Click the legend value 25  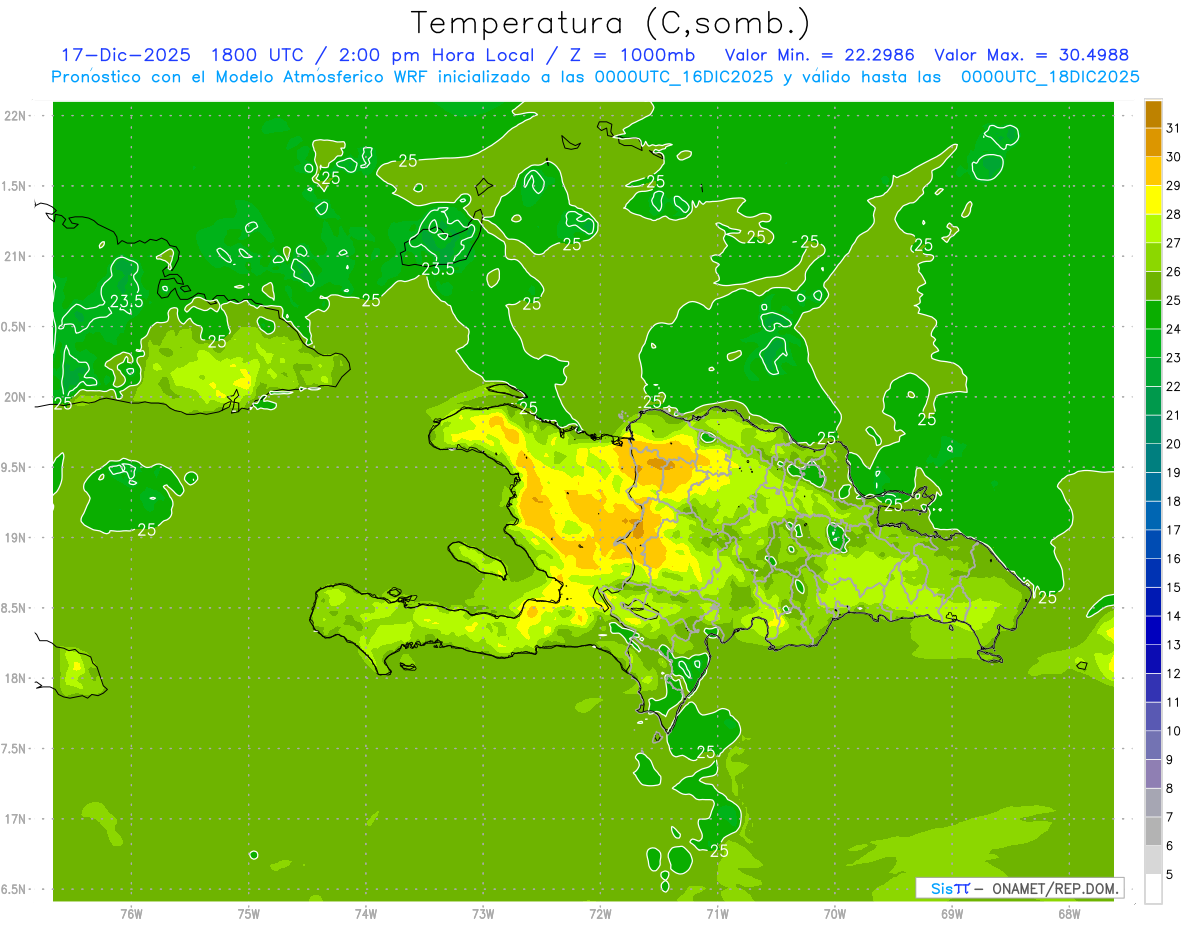(x=1174, y=300)
